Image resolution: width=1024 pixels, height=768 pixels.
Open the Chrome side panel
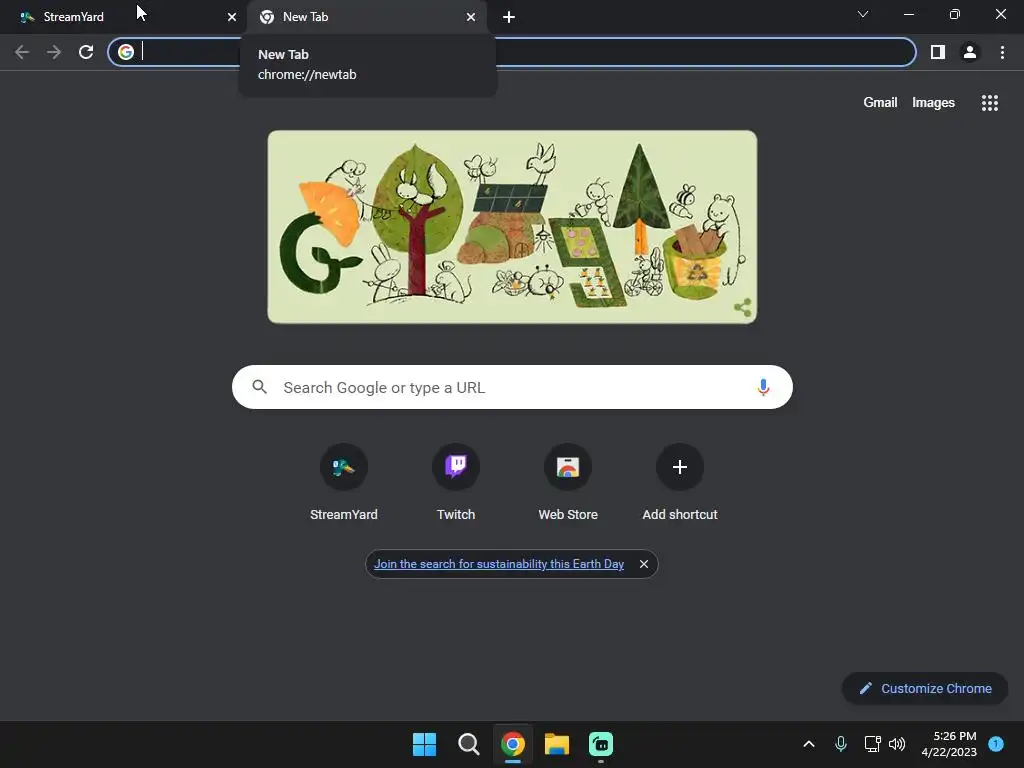pos(937,52)
